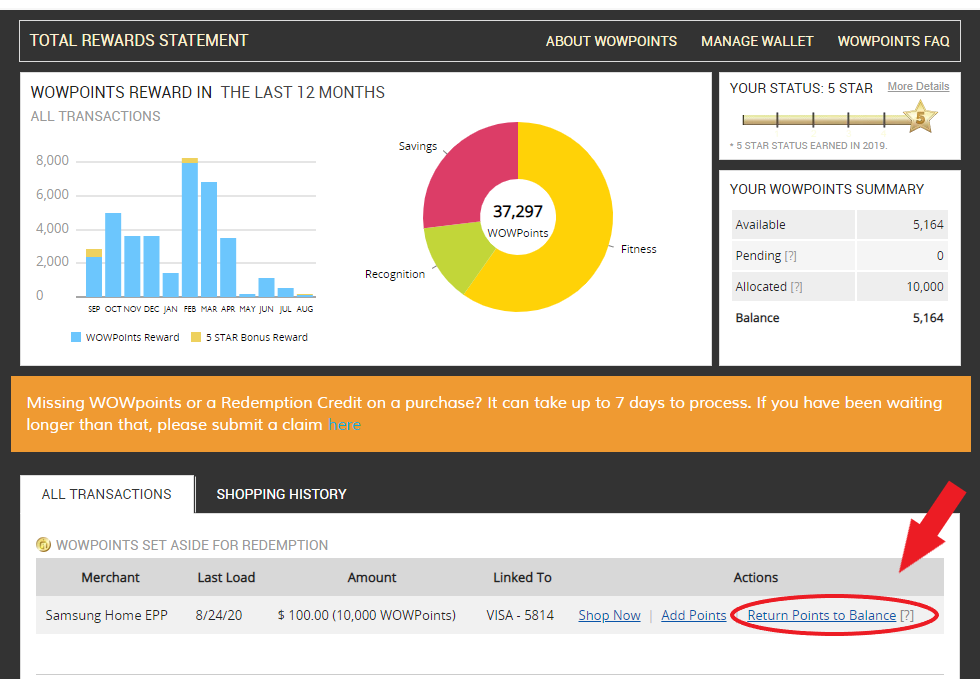Screen dimensions: 980x679
Task: Click the Balance row label
Action: (x=757, y=318)
